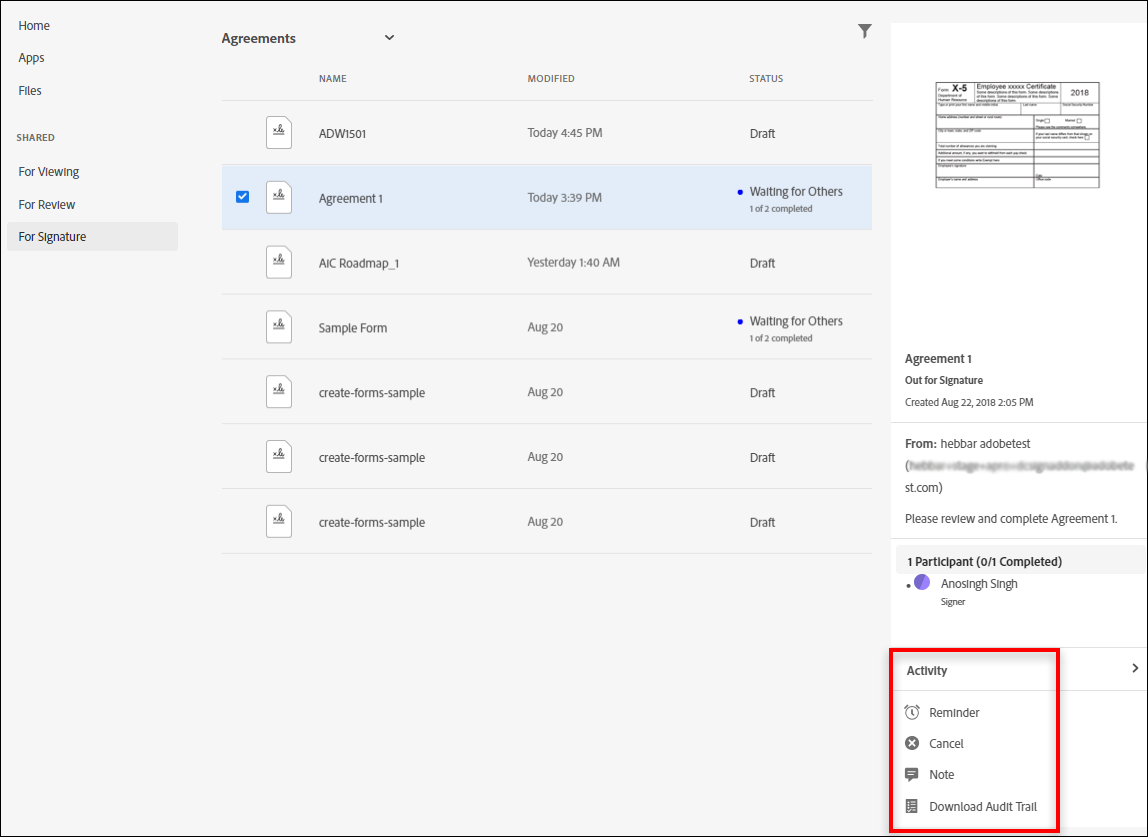Open the agreement preview thumbnail

tap(1017, 135)
